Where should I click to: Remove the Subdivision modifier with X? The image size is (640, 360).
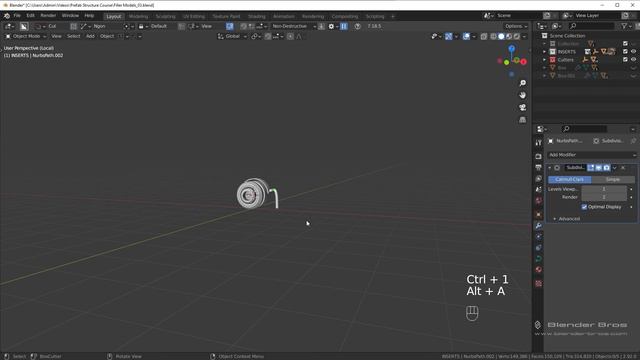(x=623, y=168)
